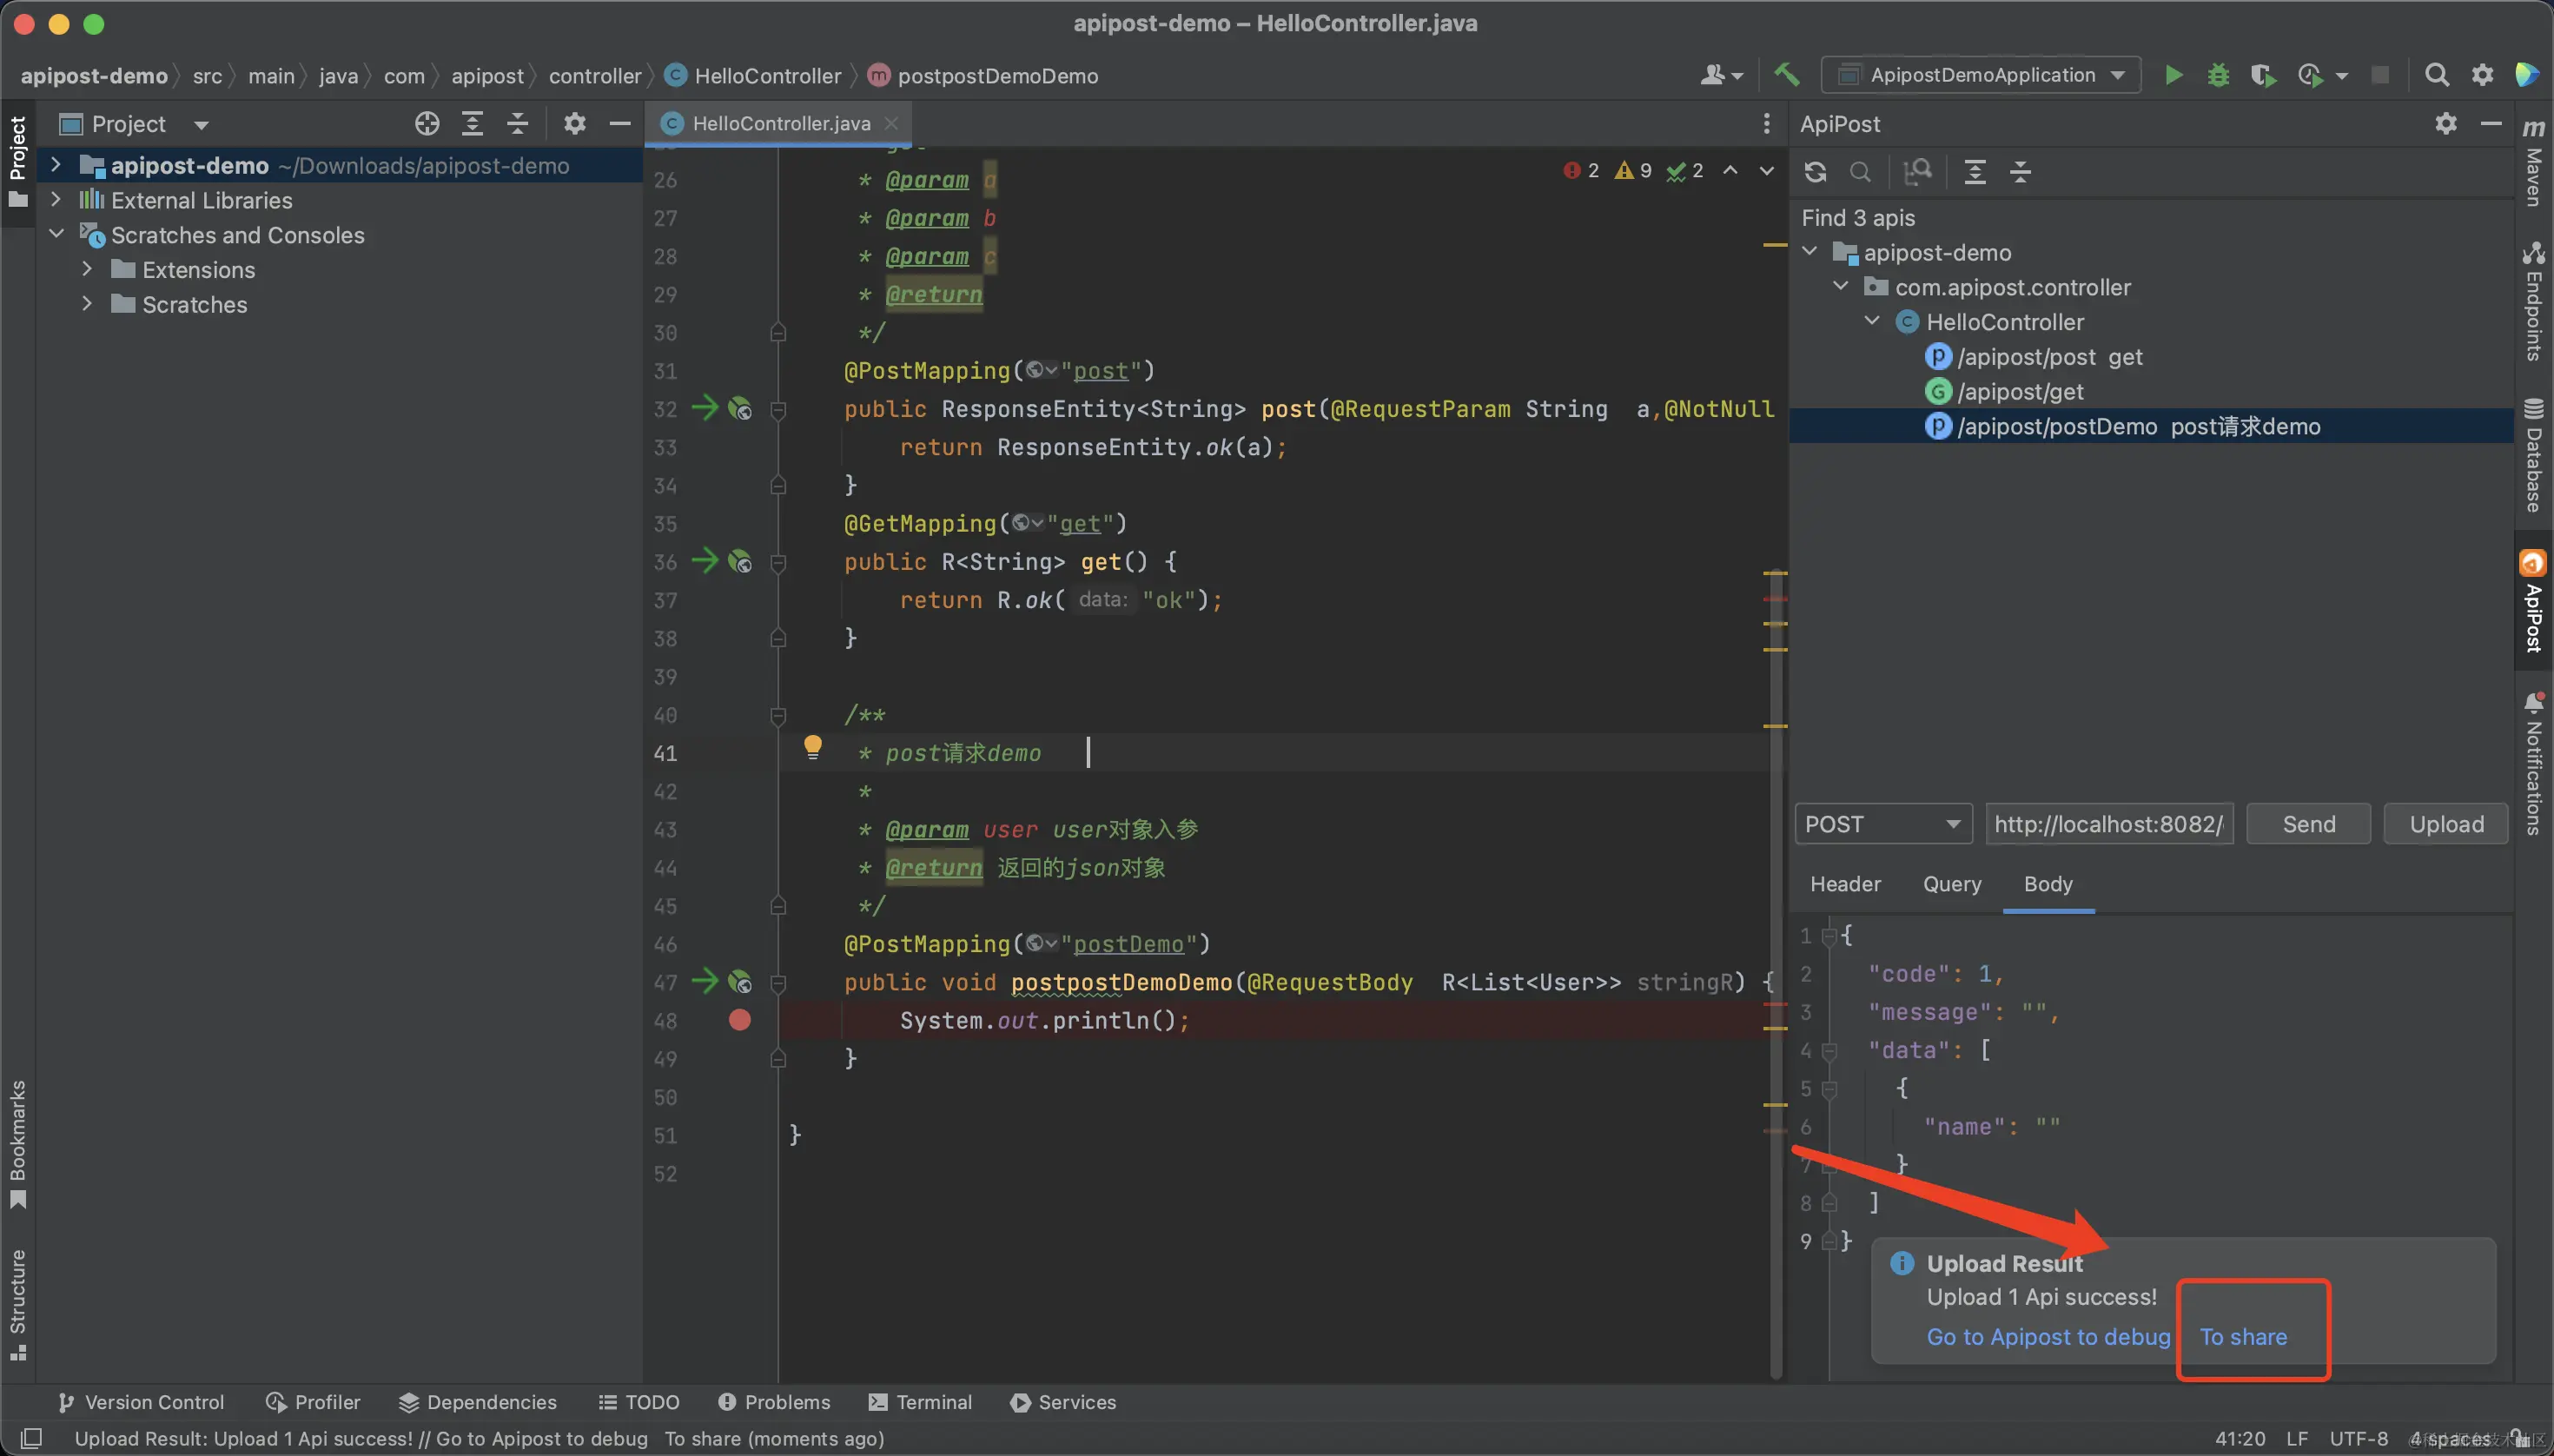
Task: Toggle the breakpoint on line 48
Action: point(739,1020)
